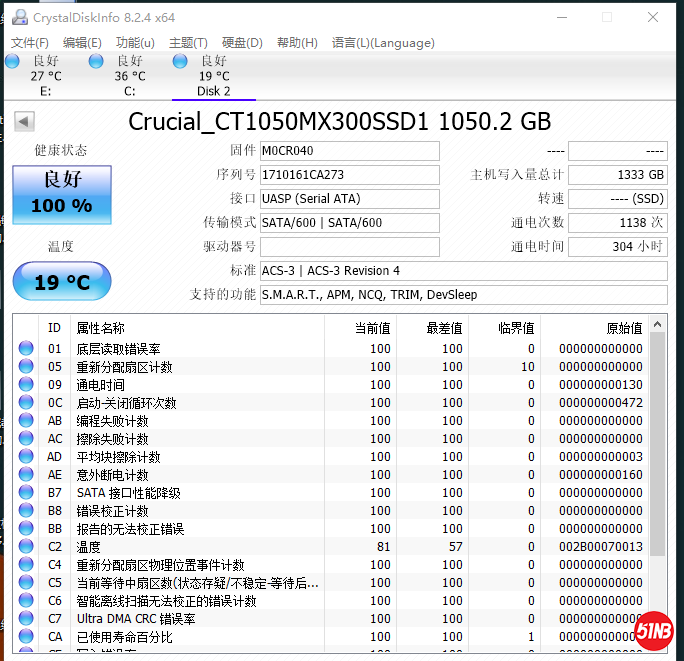Click the previous disk arrow button
Viewport: 684px width, 661px height.
pyautogui.click(x=24, y=122)
